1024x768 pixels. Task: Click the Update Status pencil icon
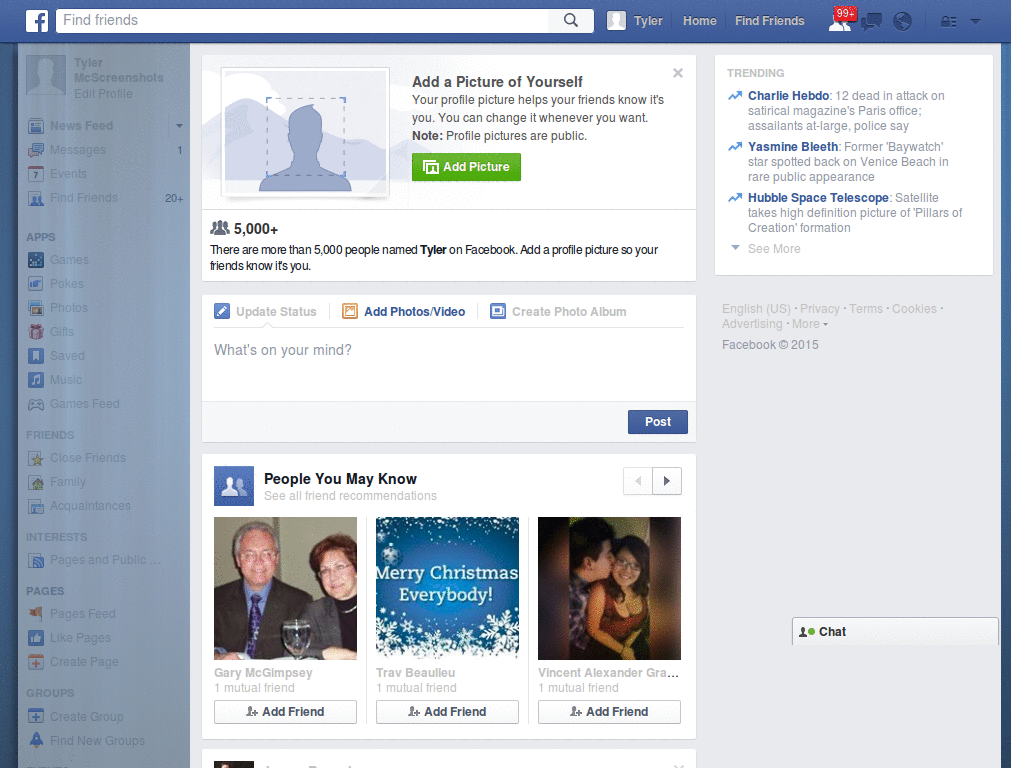(x=222, y=312)
